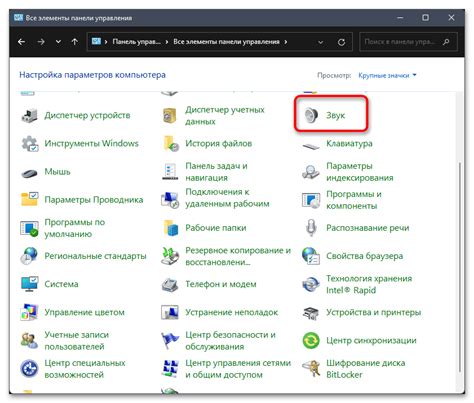Open Распознавание речи text link
Screen dimensions: 474x403
(x=367, y=228)
